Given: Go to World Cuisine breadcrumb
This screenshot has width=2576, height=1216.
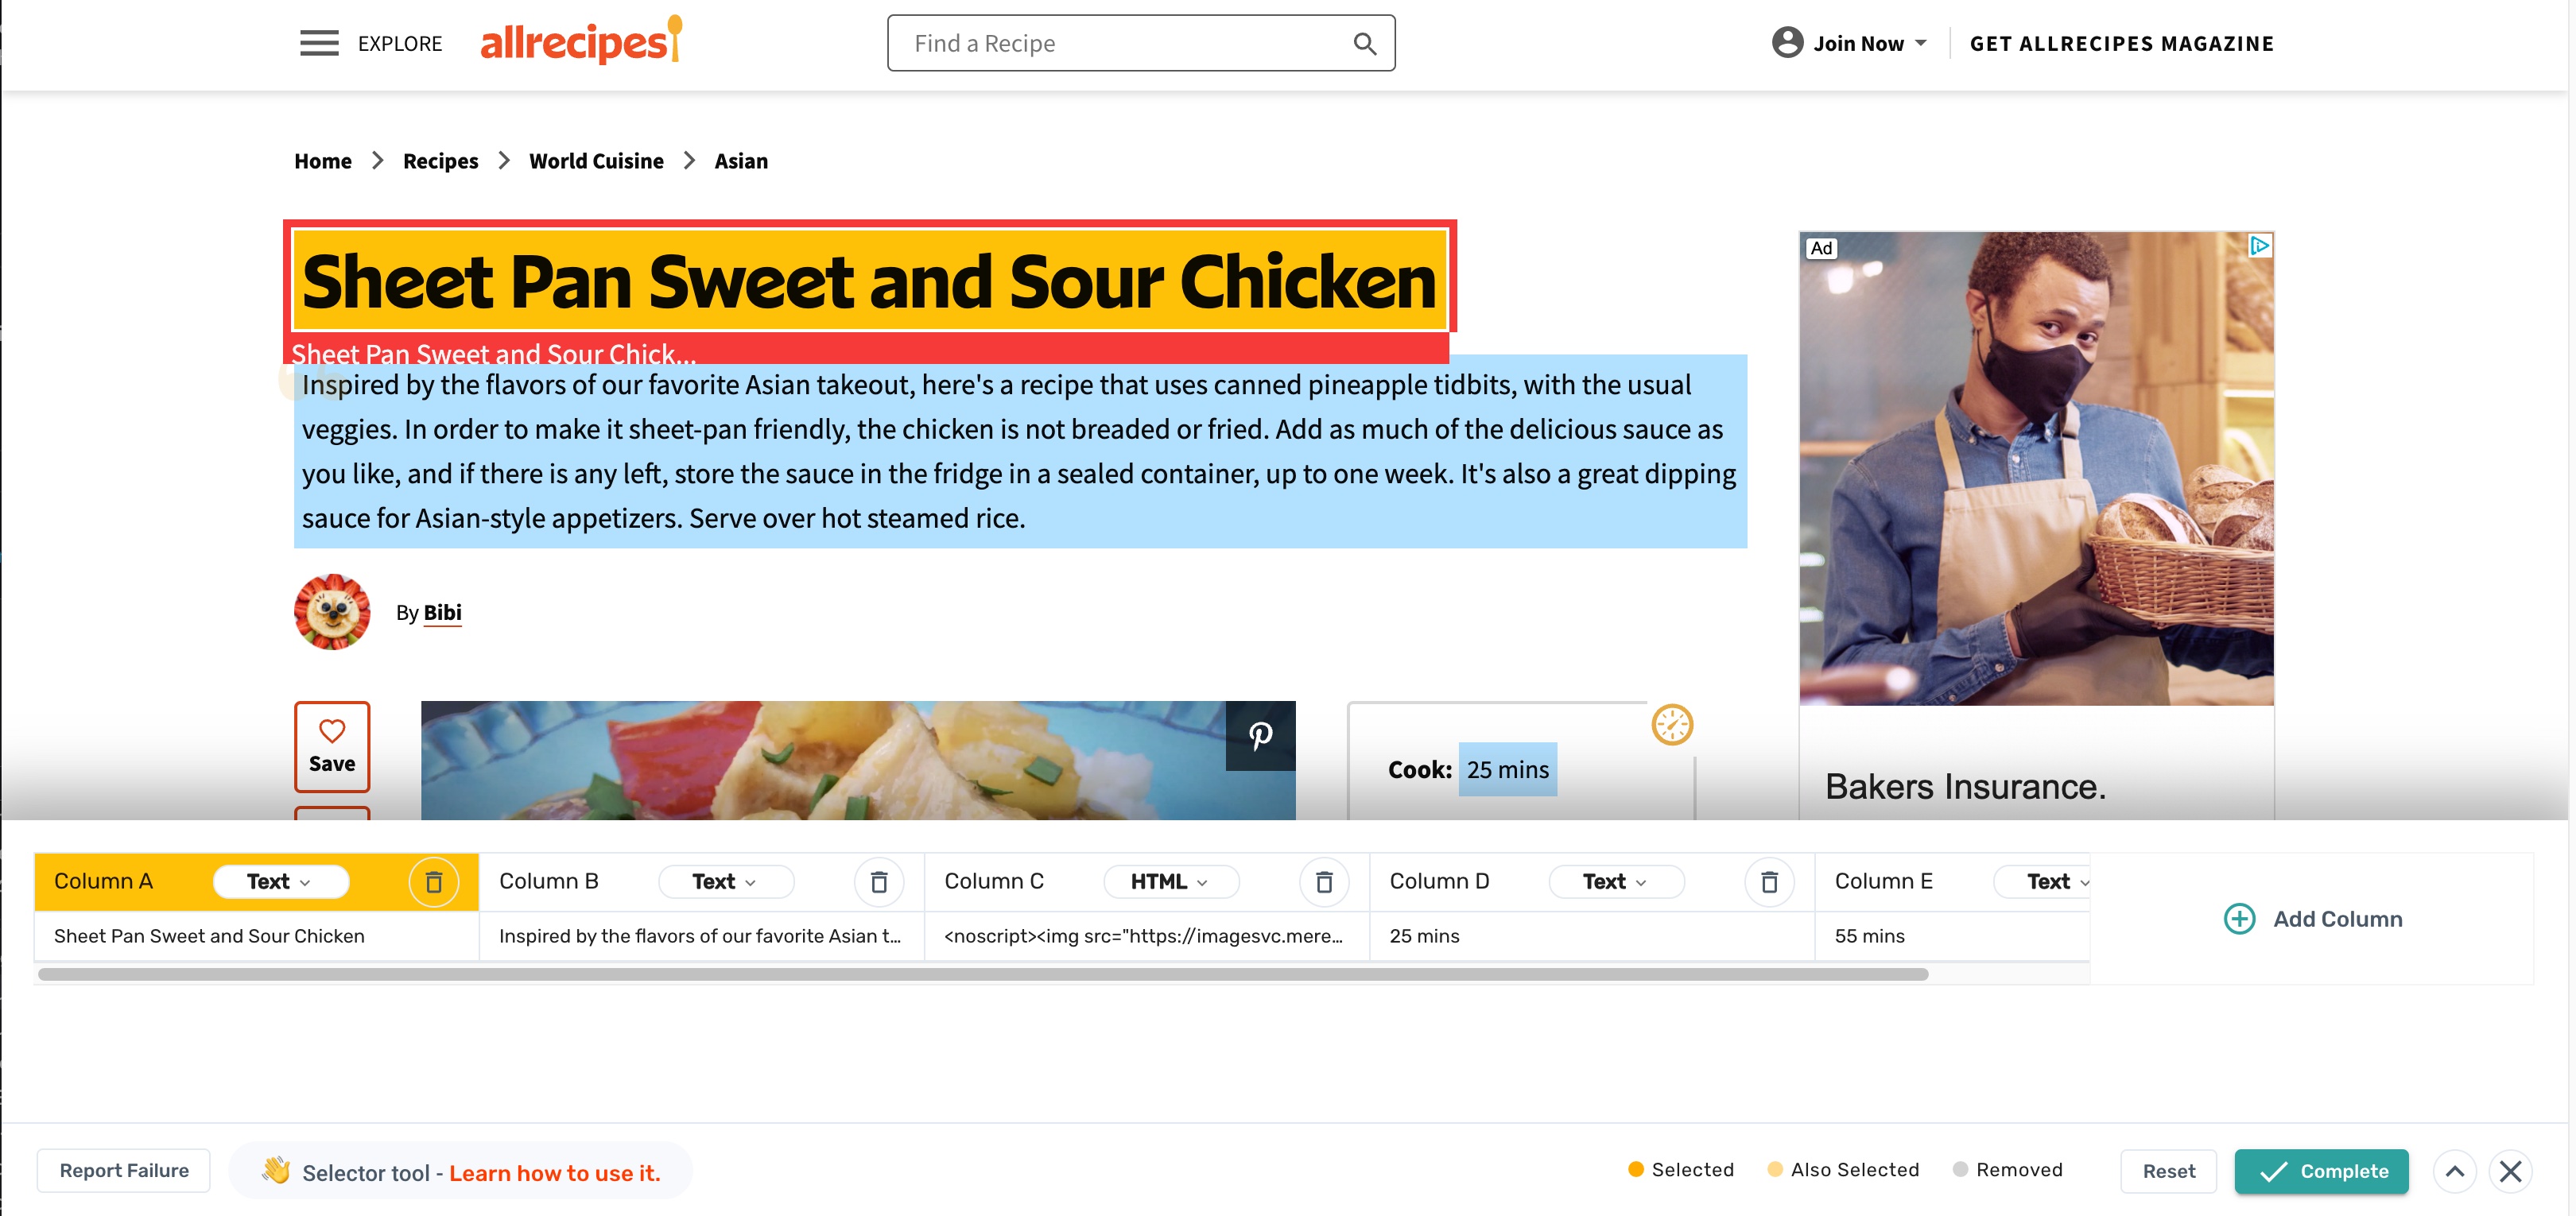Looking at the screenshot, I should click(x=596, y=161).
